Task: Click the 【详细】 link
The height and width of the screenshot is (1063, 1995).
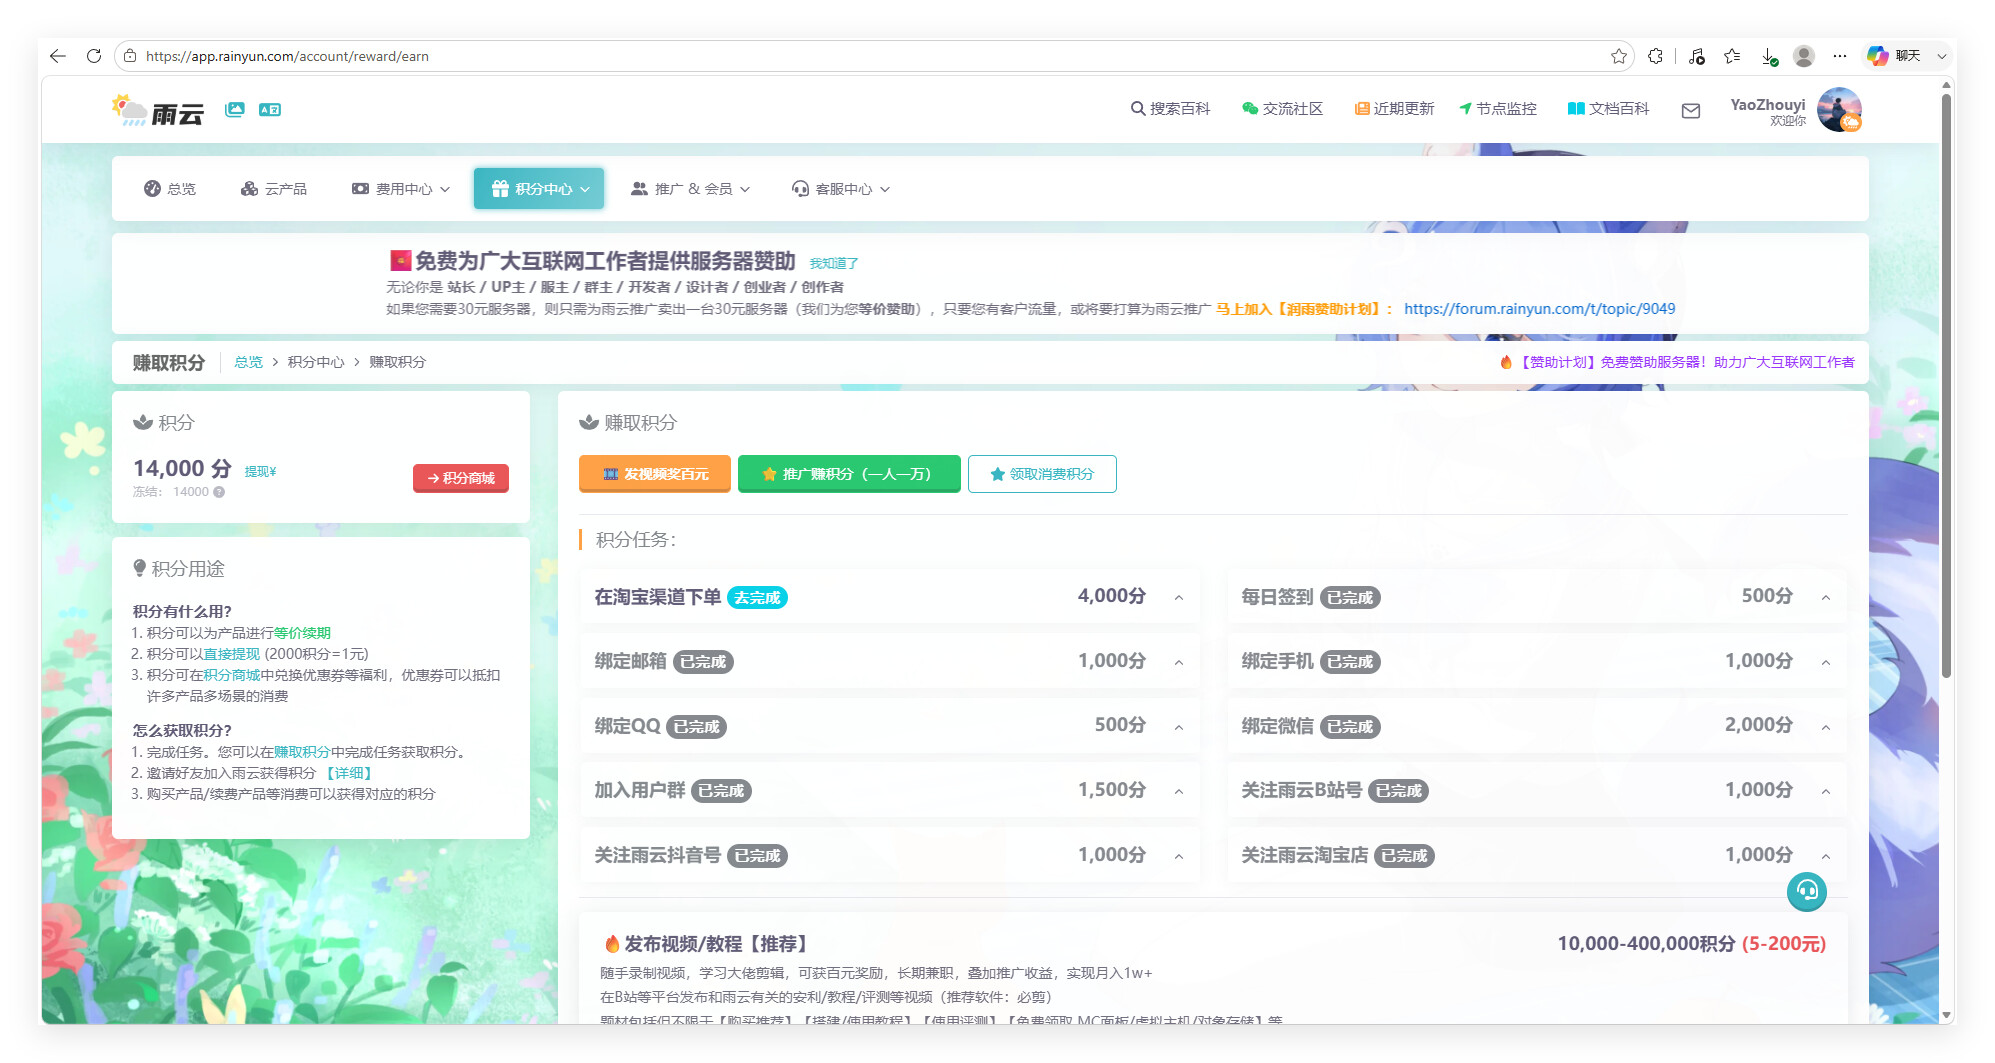Action: (x=348, y=773)
